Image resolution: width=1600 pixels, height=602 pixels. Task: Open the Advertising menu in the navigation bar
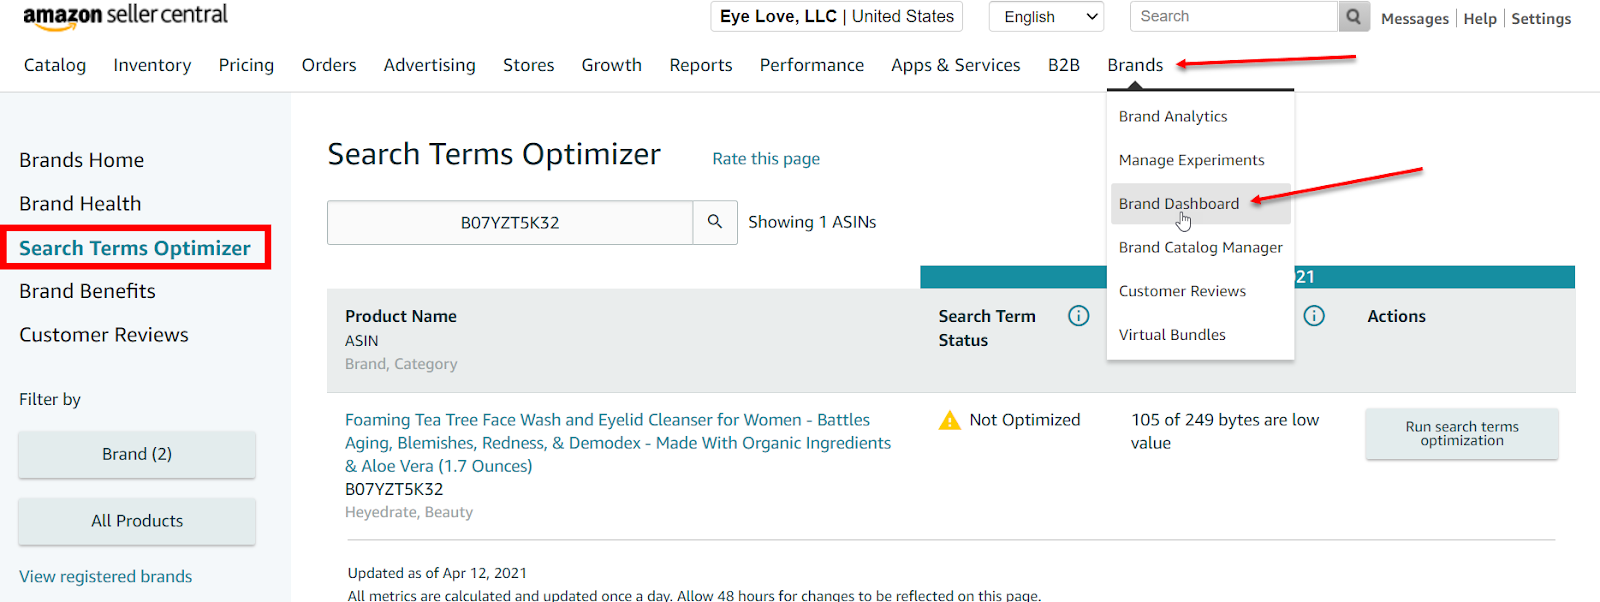coord(429,65)
